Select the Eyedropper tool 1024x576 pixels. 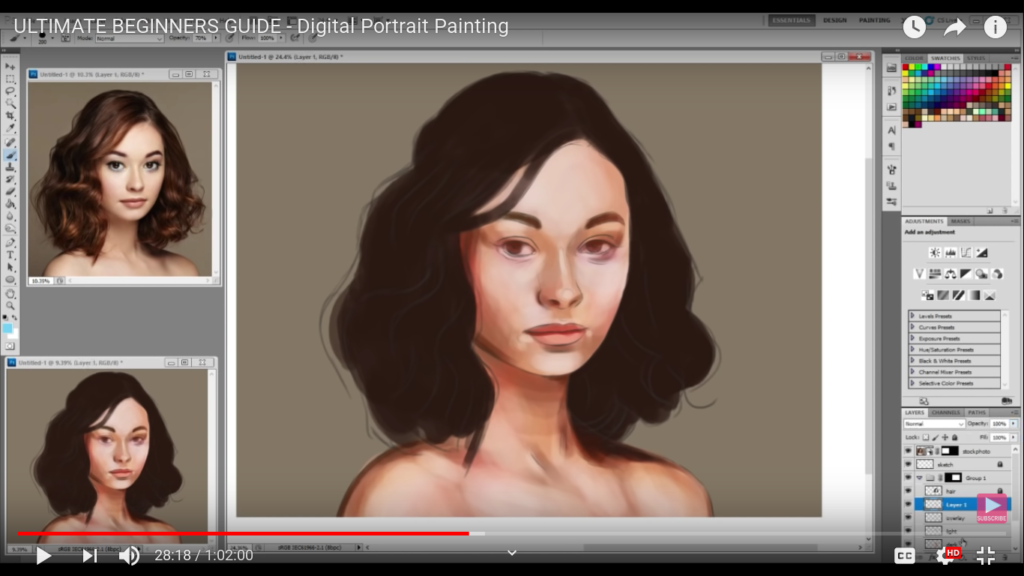point(10,128)
